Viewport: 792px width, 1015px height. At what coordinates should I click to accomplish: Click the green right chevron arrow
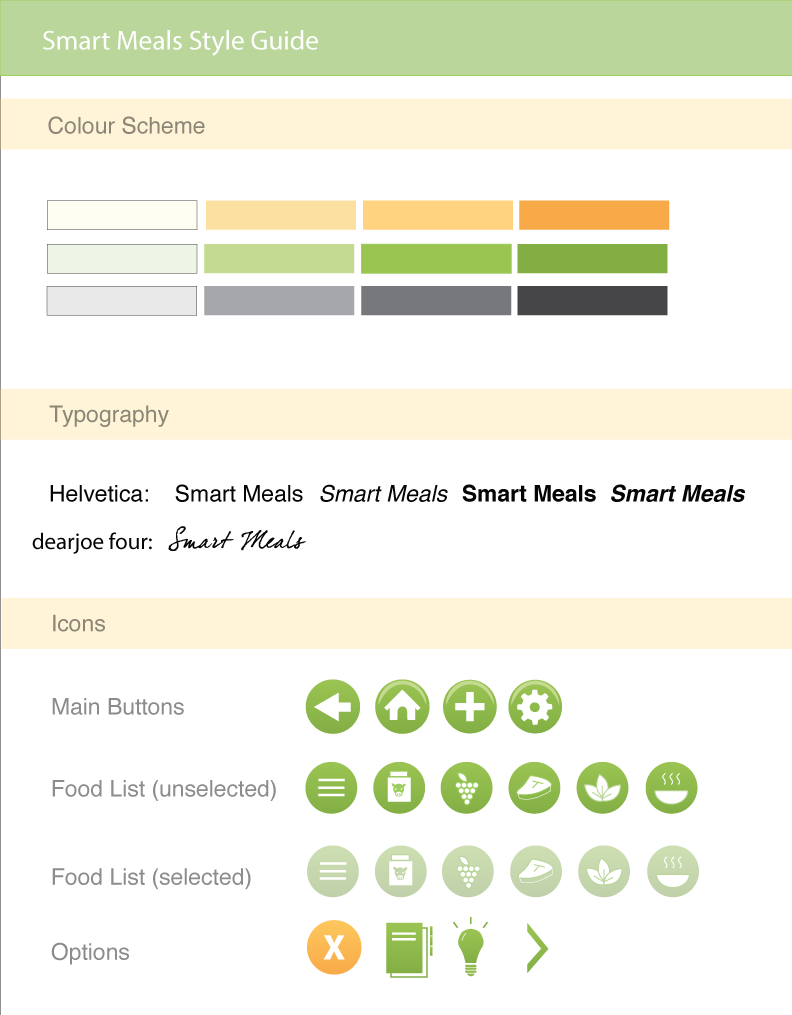coord(538,948)
